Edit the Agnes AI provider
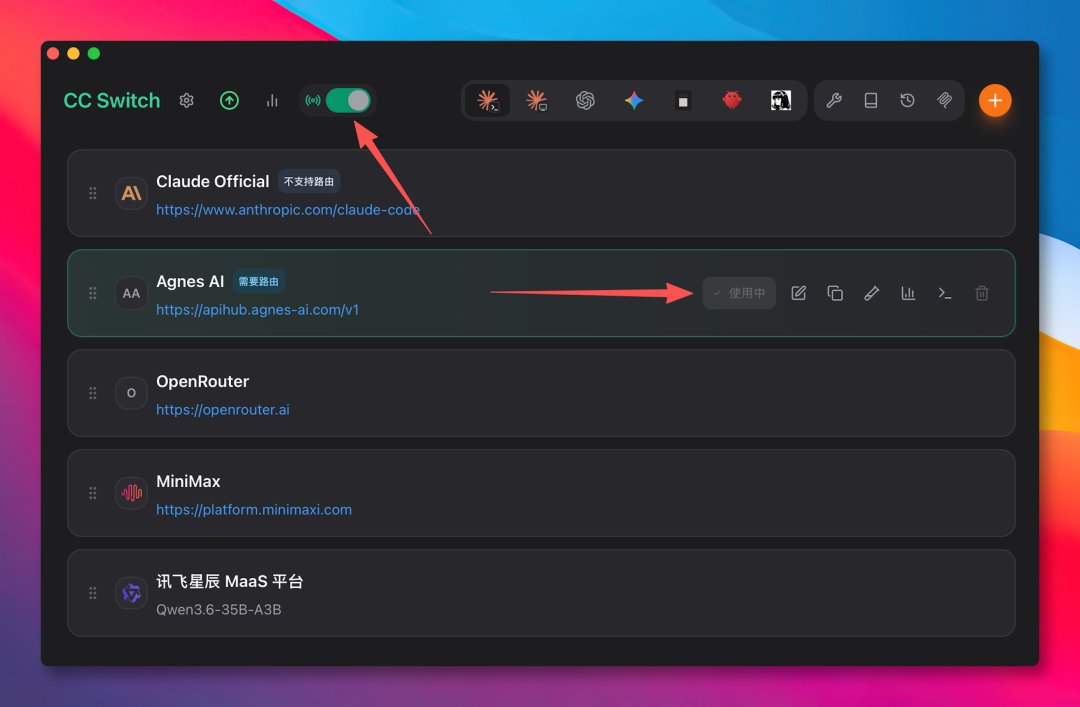 798,293
